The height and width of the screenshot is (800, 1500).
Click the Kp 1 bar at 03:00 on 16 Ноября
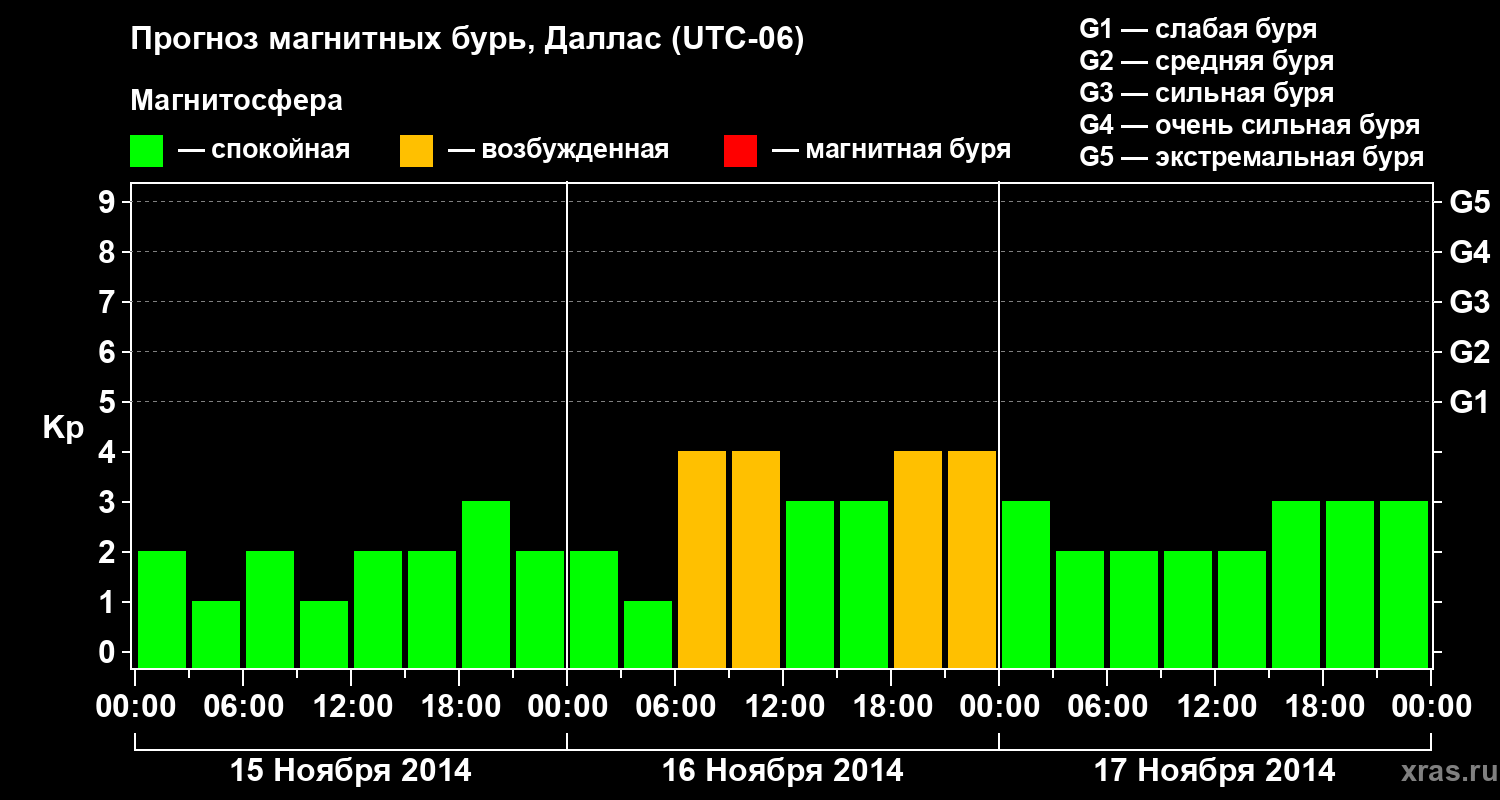coord(648,634)
